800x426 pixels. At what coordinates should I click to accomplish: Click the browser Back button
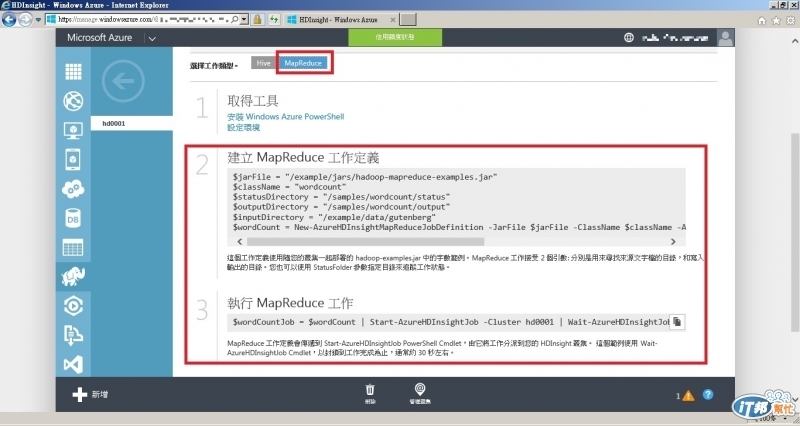9,20
